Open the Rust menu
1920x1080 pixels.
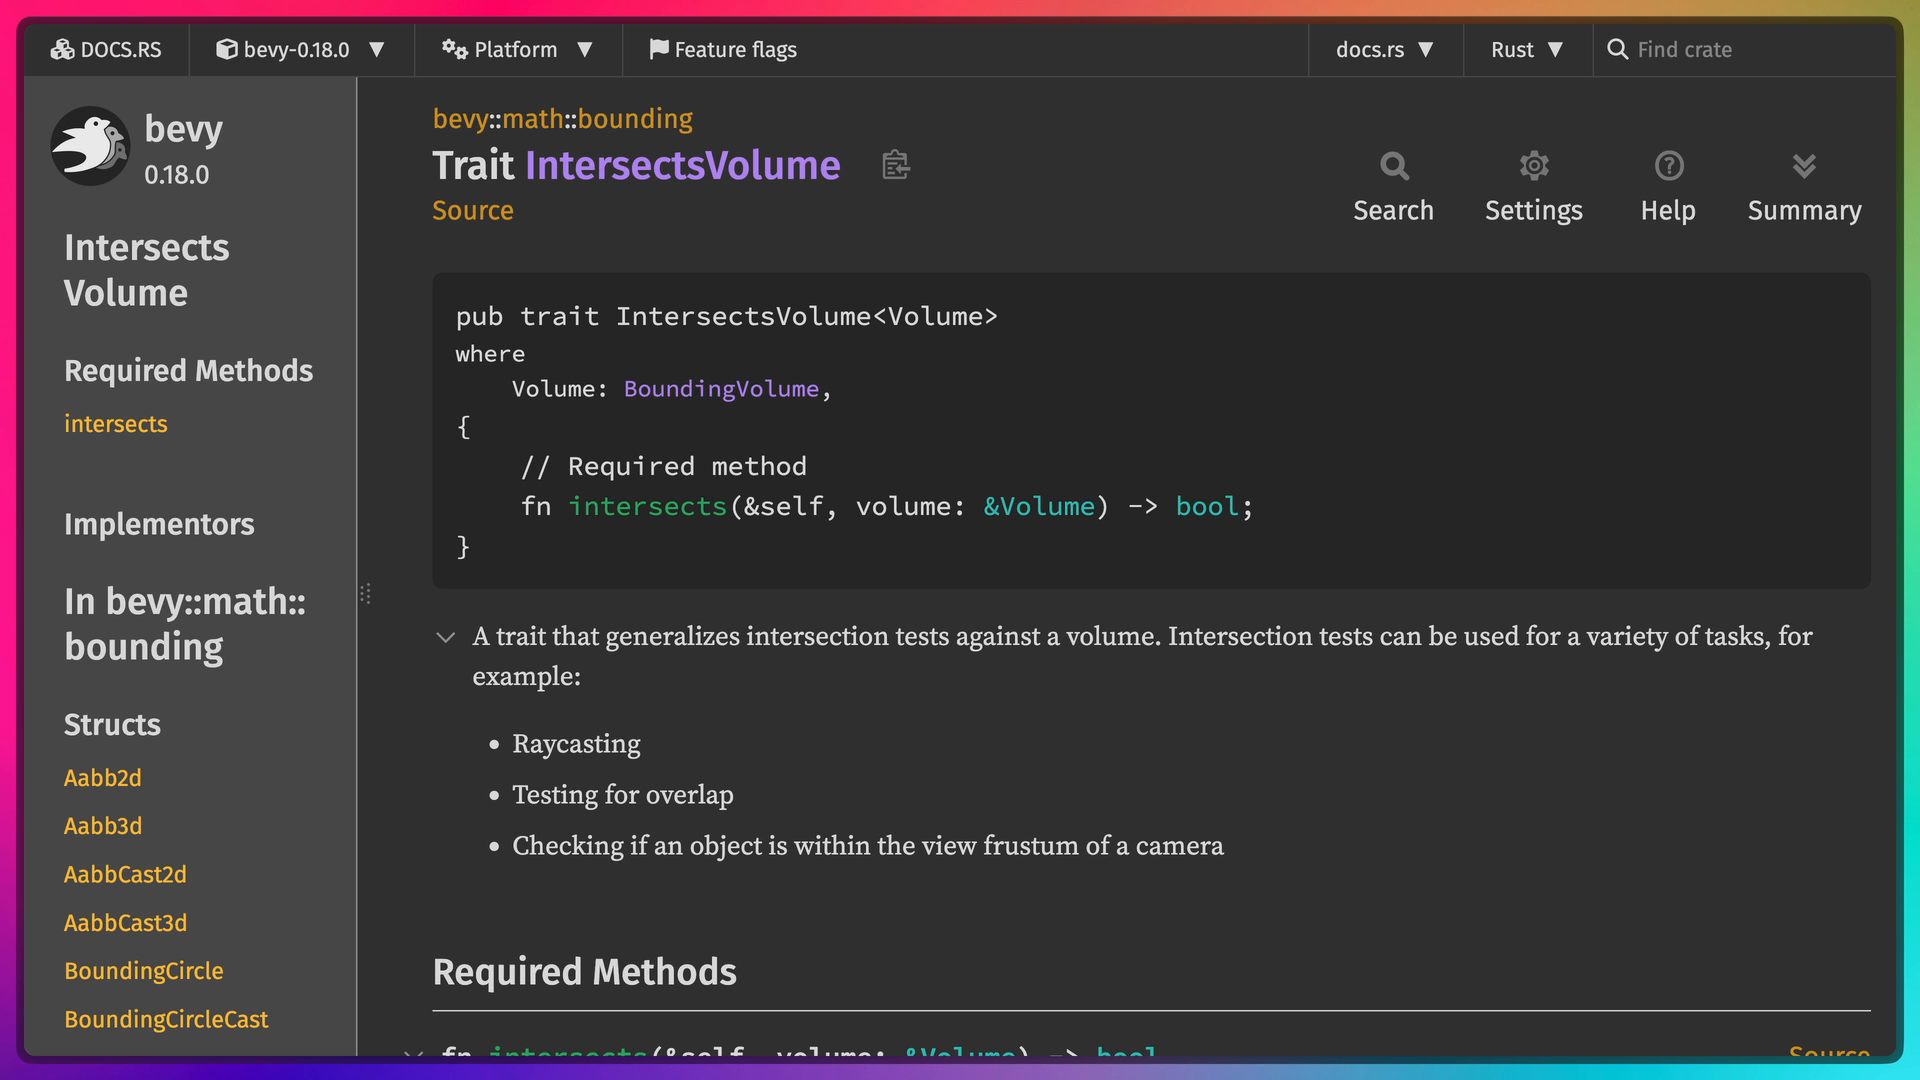pyautogui.click(x=1526, y=49)
